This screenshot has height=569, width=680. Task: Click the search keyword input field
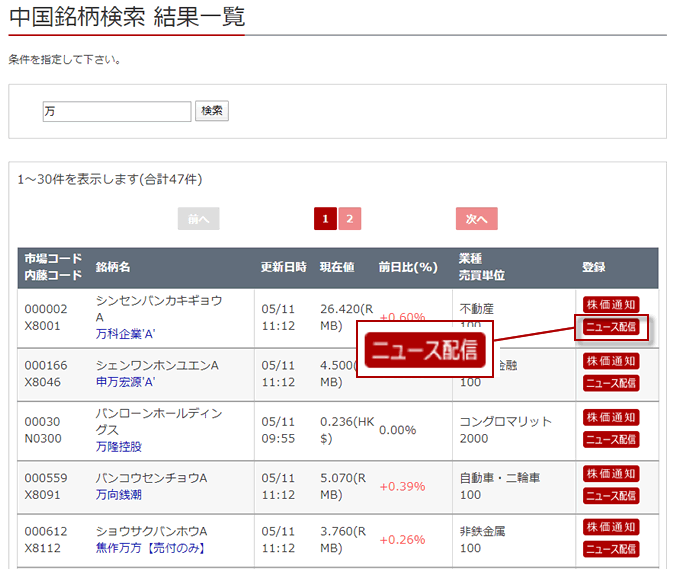point(116,111)
